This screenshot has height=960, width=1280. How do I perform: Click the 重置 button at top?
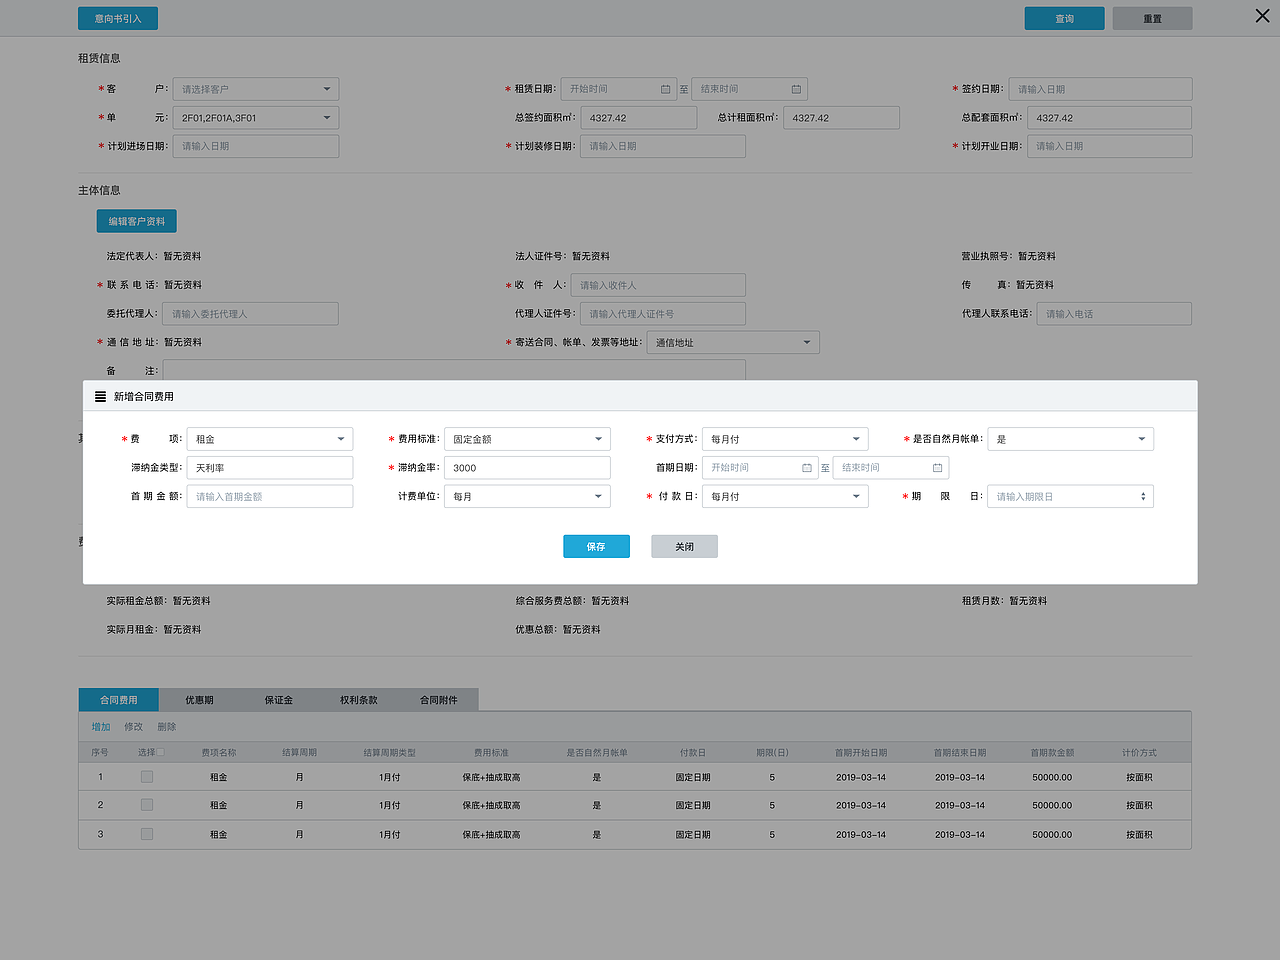1153,19
